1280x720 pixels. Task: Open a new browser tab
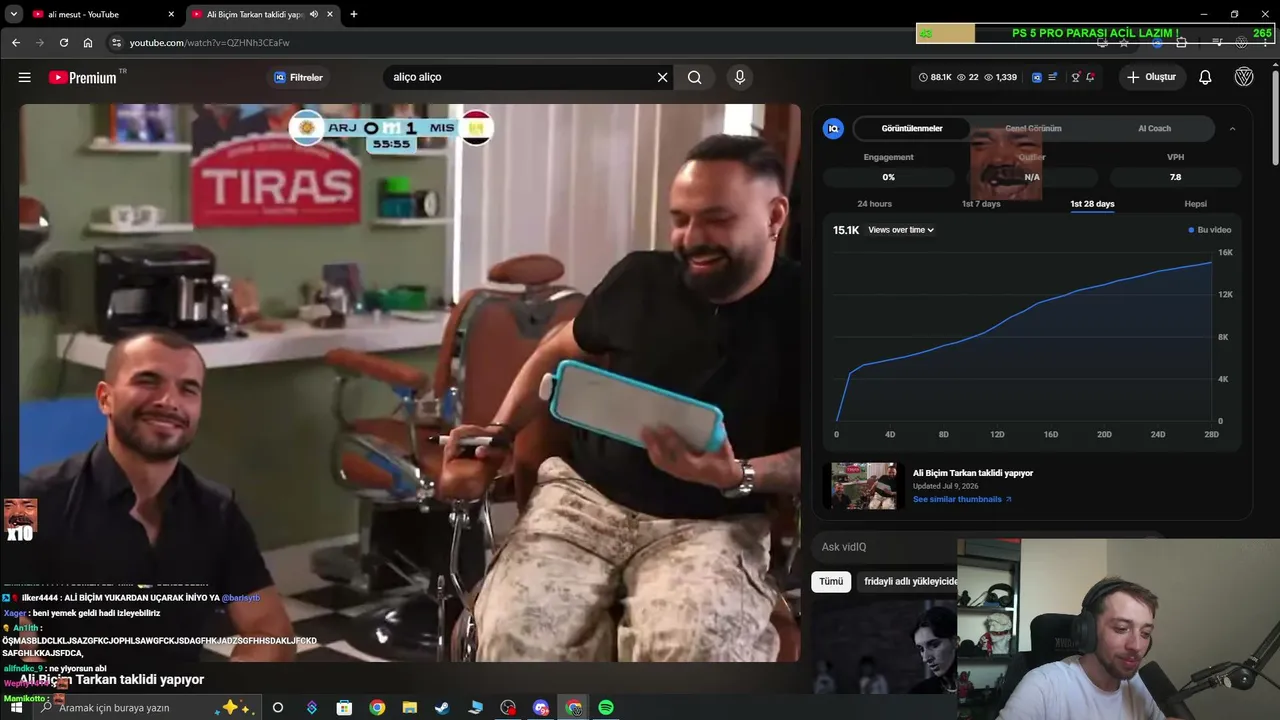(x=354, y=14)
